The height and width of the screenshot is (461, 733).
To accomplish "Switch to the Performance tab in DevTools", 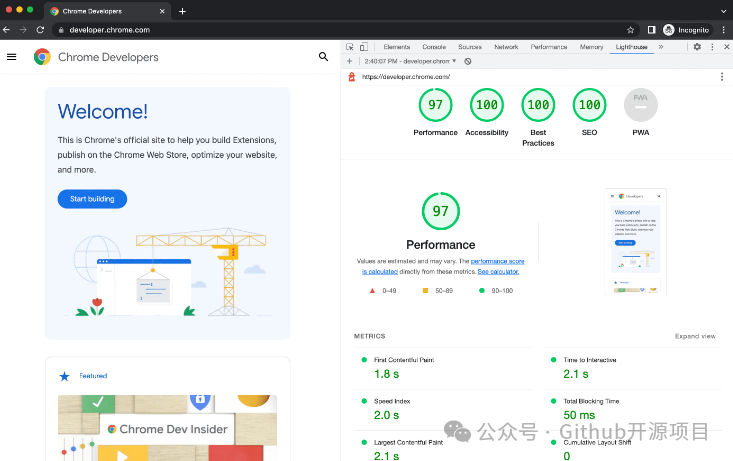I will (x=549, y=47).
